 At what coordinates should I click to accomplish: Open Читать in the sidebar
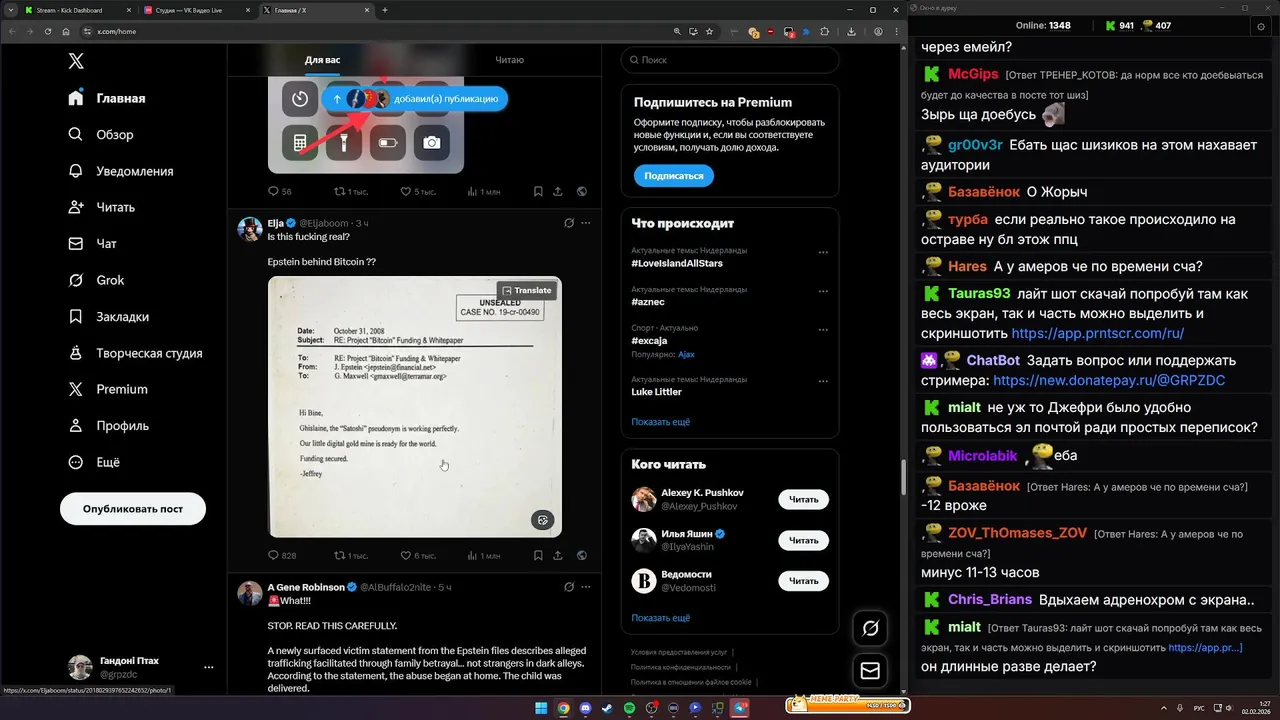coord(101,207)
